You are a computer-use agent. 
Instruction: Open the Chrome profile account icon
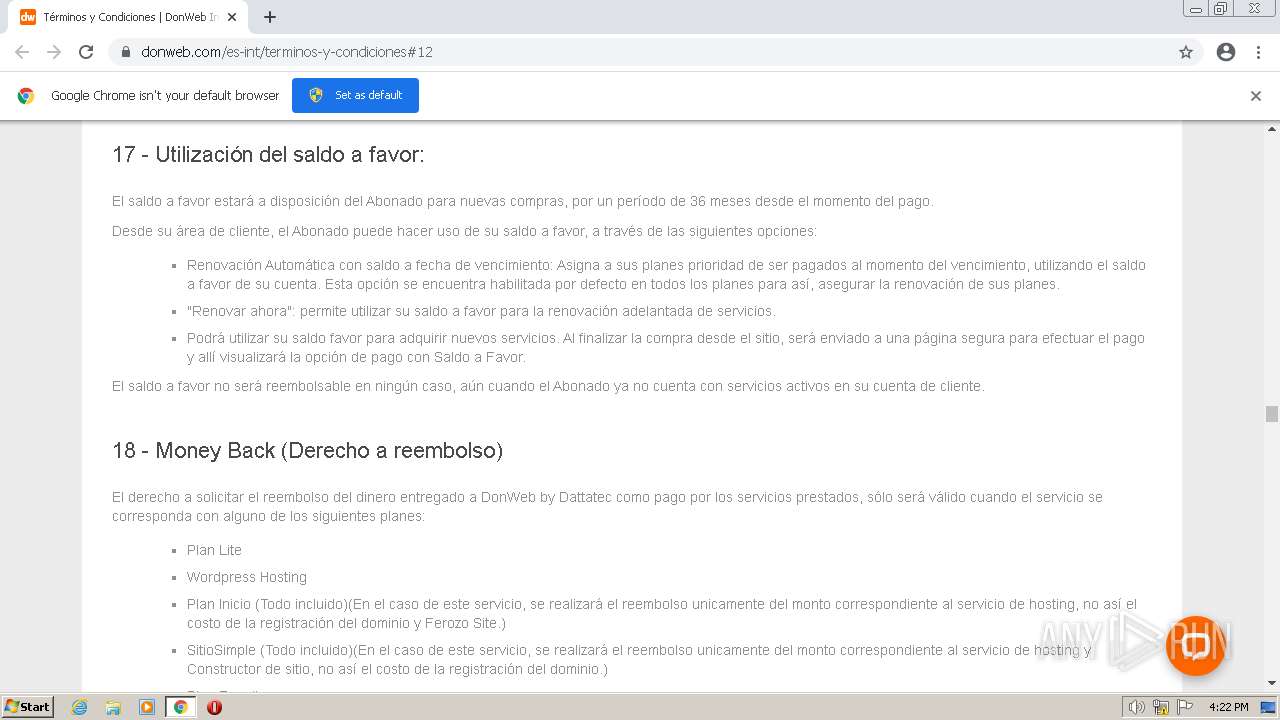pyautogui.click(x=1226, y=52)
